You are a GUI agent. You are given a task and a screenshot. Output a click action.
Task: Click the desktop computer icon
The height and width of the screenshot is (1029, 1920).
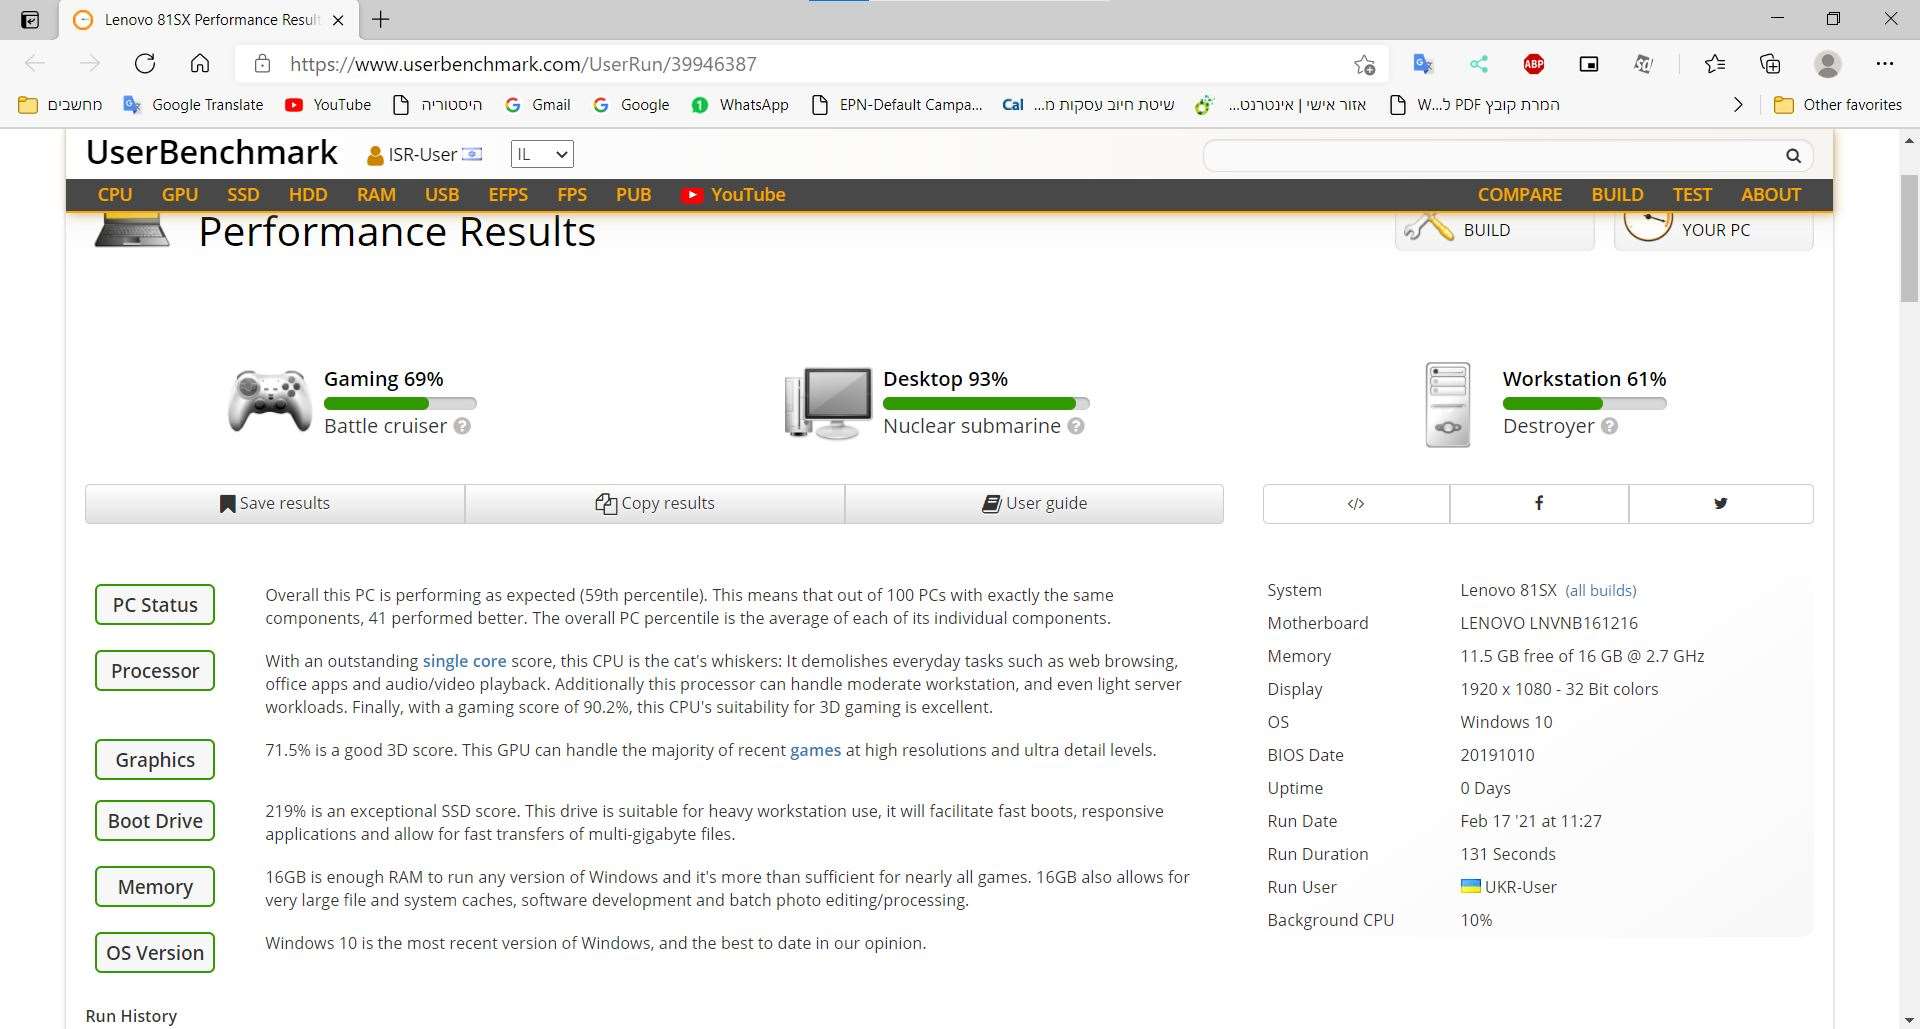828,403
